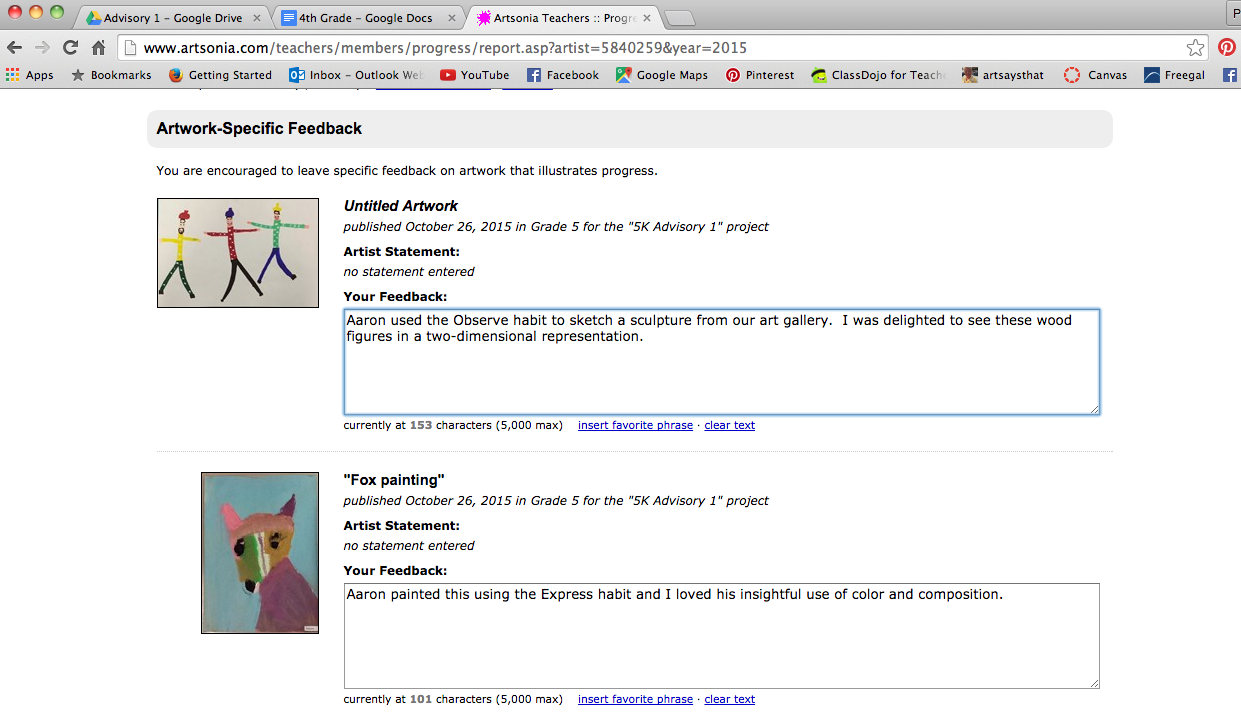Clear text of Fox painting feedback

tap(729, 699)
